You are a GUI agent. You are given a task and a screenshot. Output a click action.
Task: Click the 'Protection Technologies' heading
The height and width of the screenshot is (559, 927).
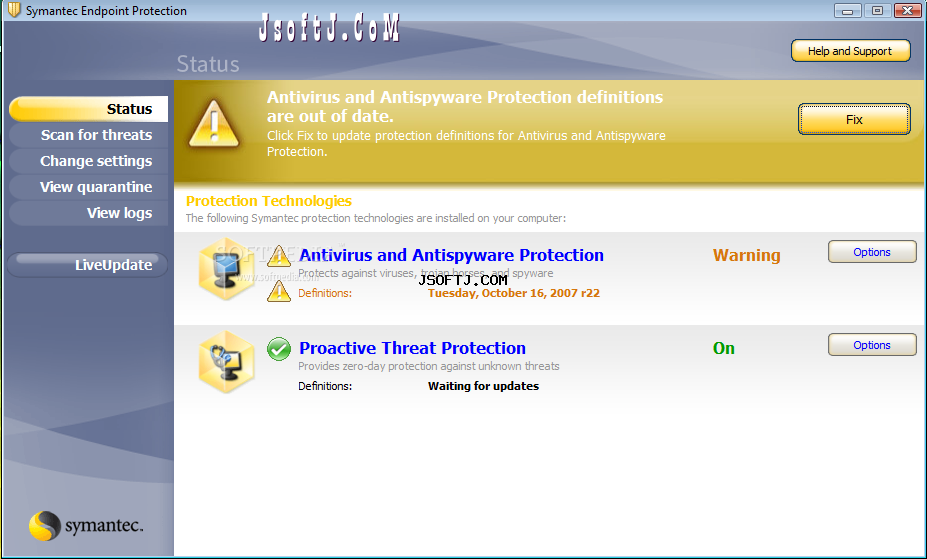[268, 201]
